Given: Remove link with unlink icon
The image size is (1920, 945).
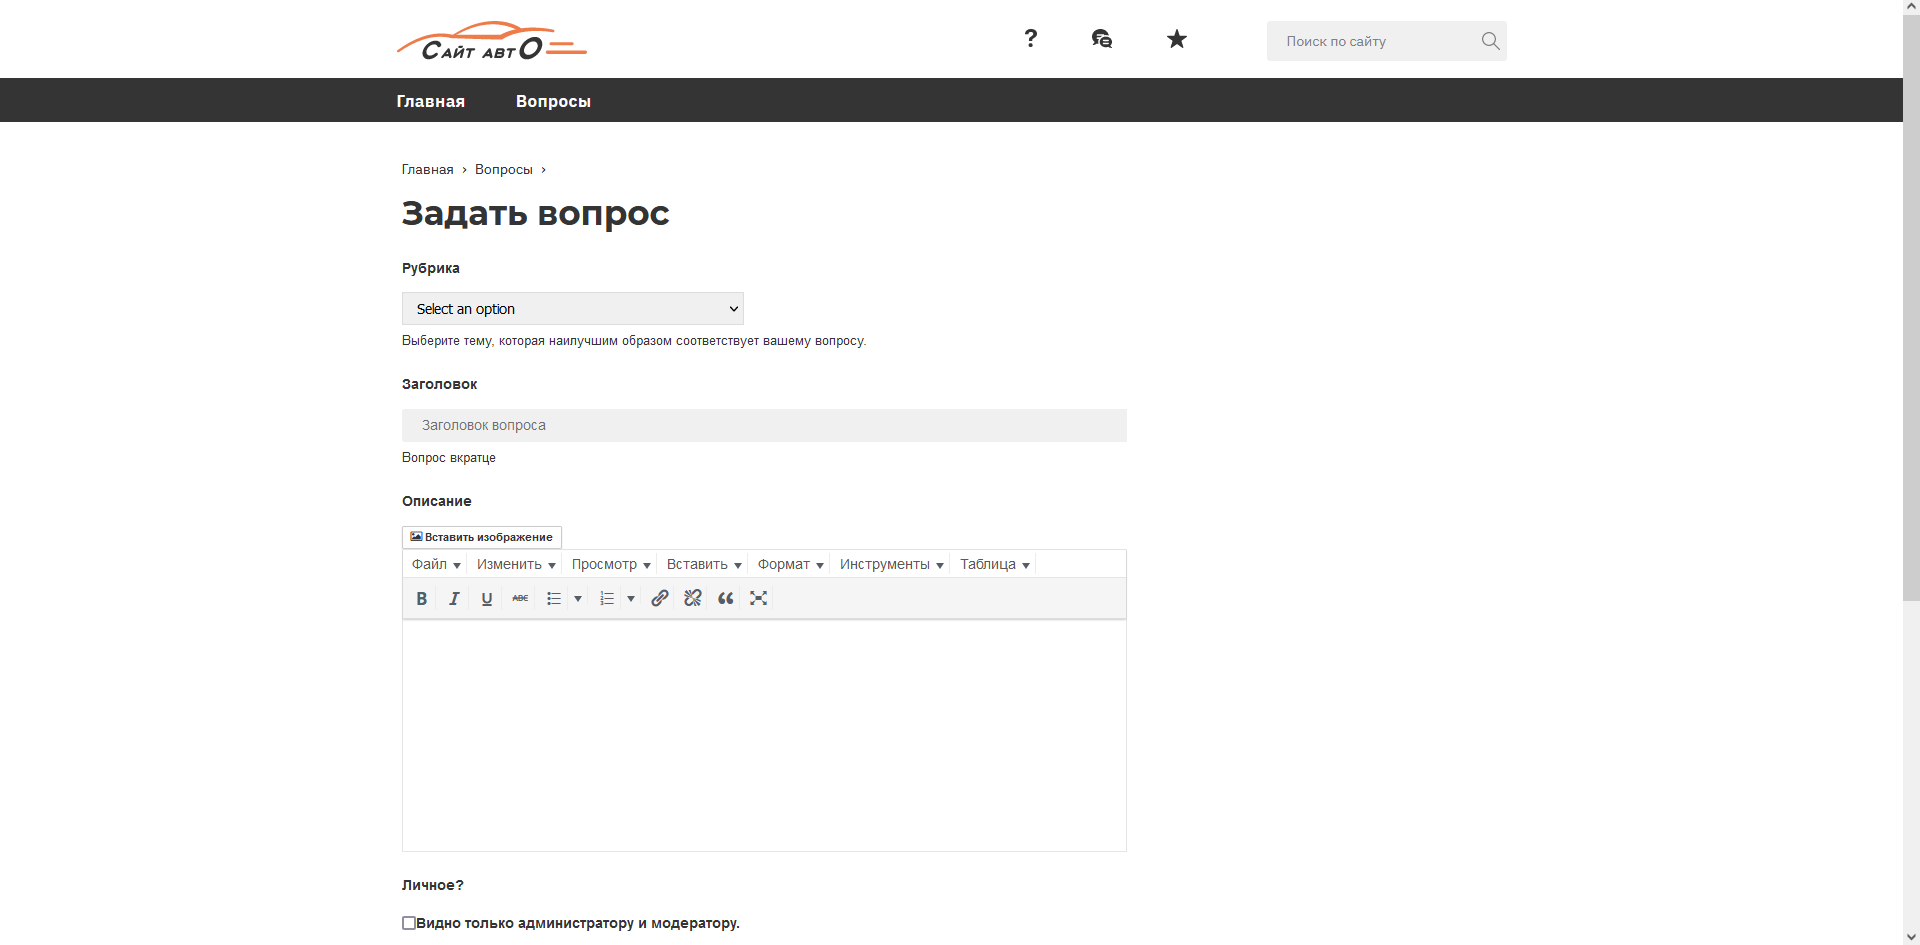Looking at the screenshot, I should 693,598.
